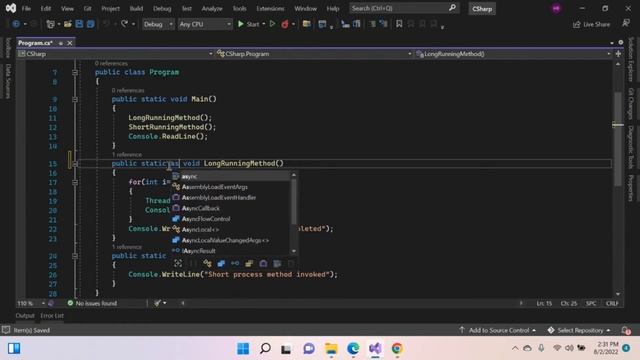Collapse the for loop outline

tap(75, 182)
